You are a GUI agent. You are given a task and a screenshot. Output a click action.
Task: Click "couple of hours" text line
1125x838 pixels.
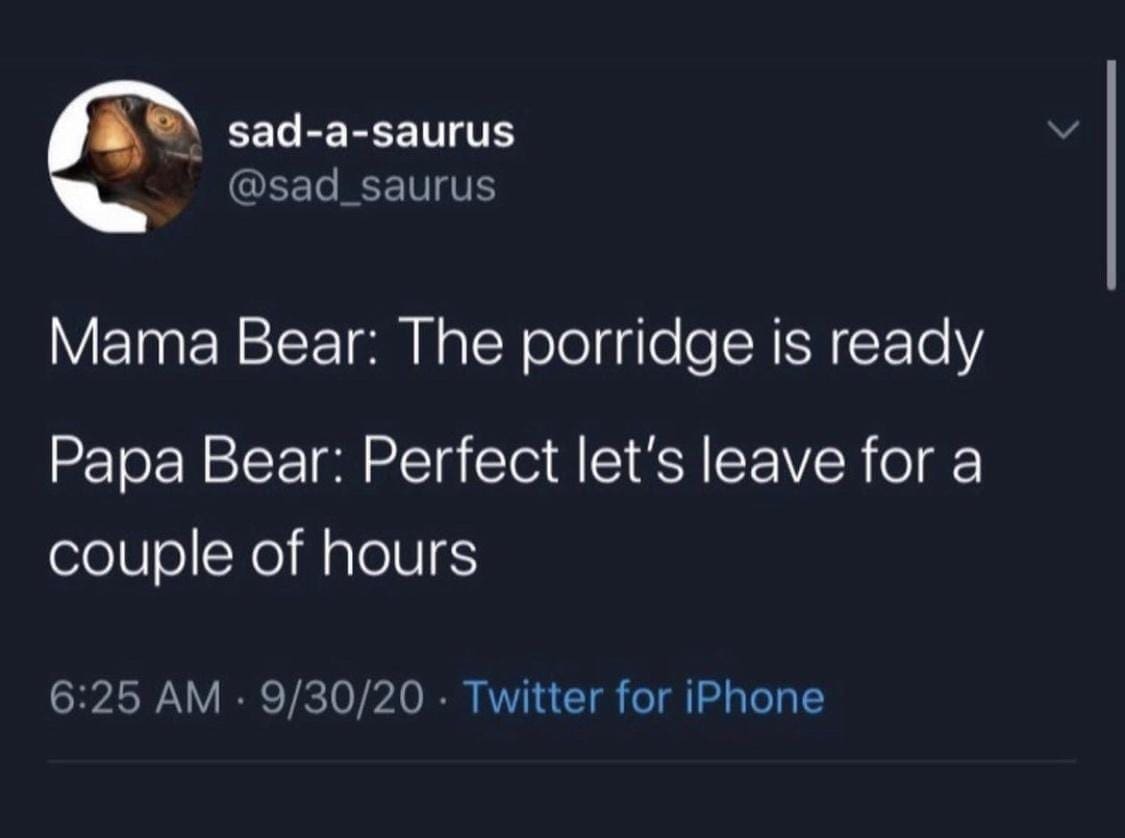tap(264, 553)
